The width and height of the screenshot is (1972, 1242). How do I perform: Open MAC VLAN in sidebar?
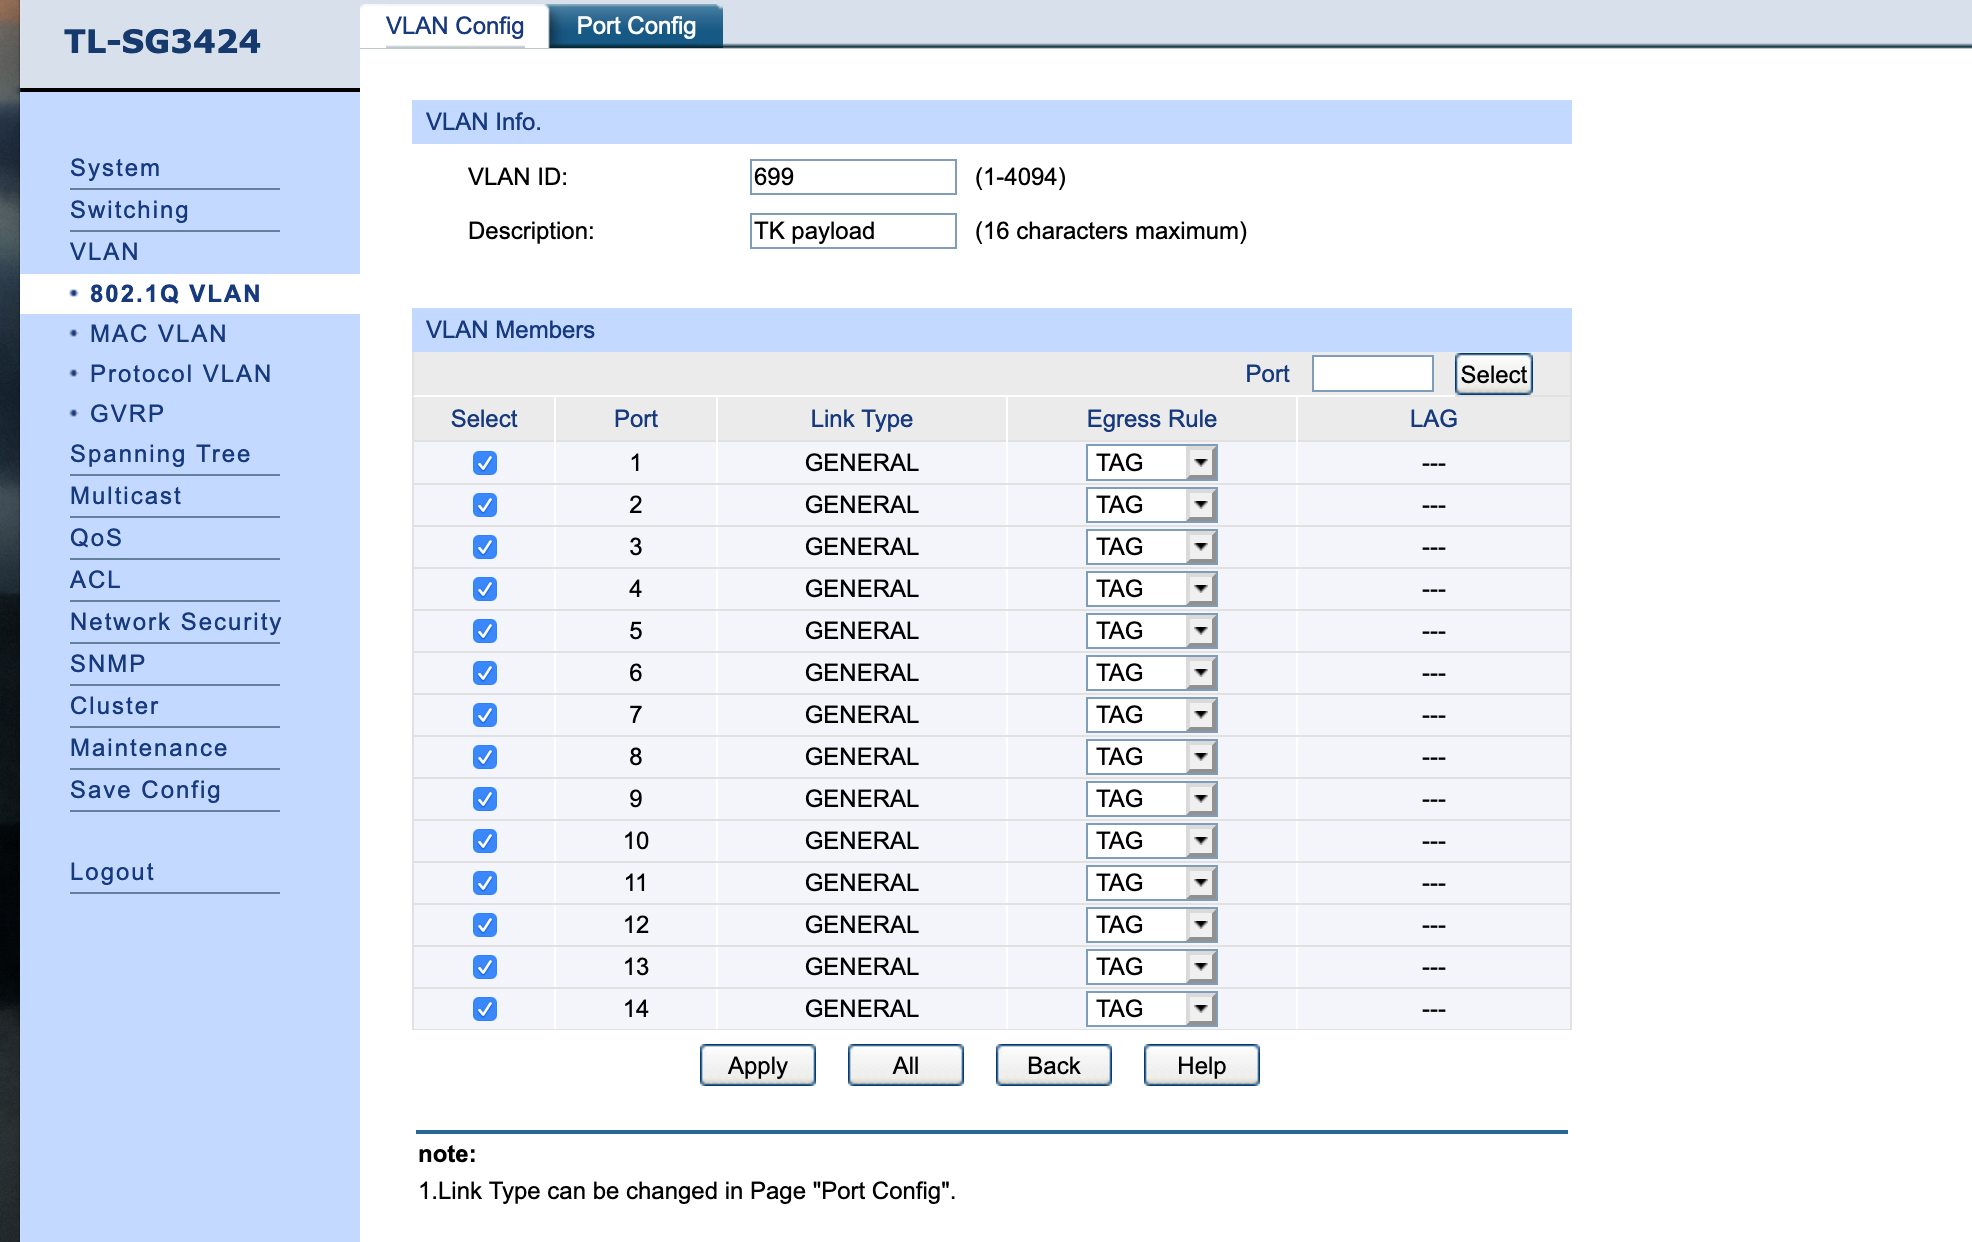(158, 334)
